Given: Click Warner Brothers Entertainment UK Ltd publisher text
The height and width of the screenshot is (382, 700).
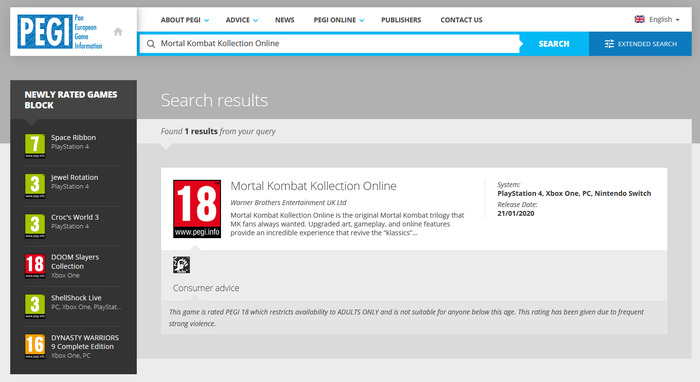Looking at the screenshot, I should tap(288, 203).
